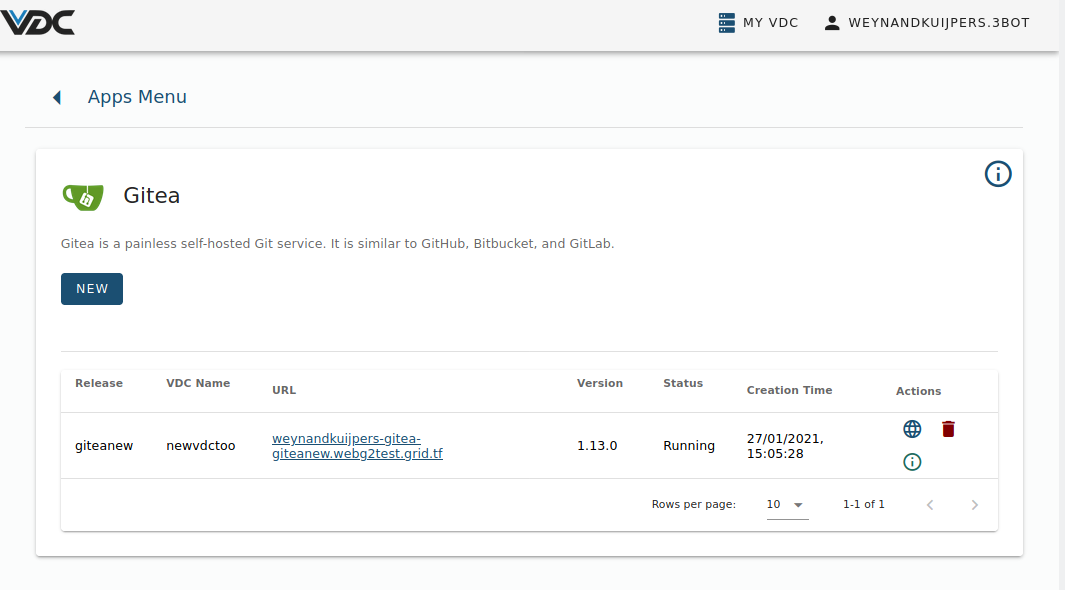This screenshot has height=590, width=1065.
Task: Sort by the Version column header
Action: (x=600, y=383)
